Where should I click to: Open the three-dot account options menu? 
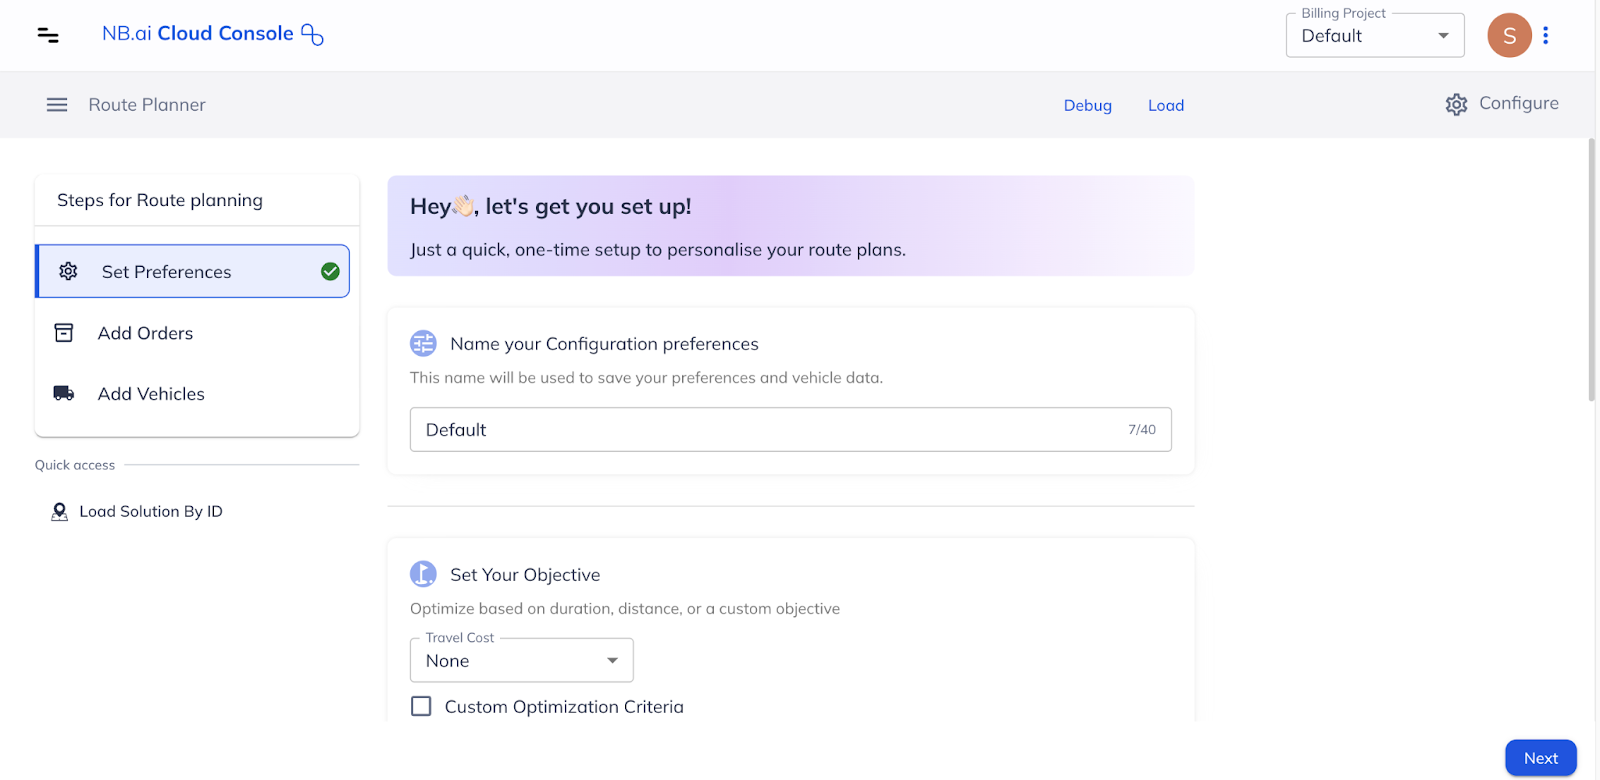(x=1546, y=36)
